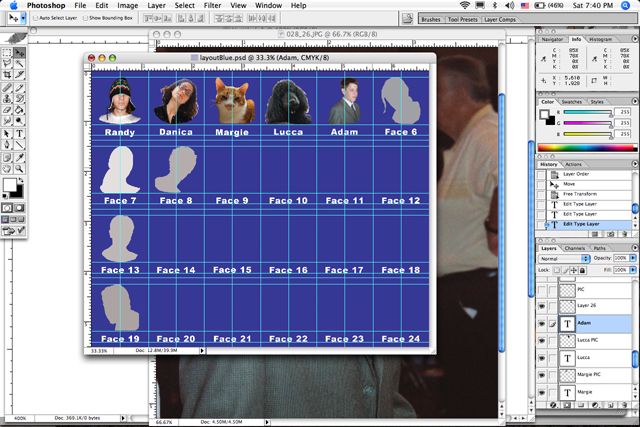
Task: Select the Lasso tool
Action: pos(7,64)
